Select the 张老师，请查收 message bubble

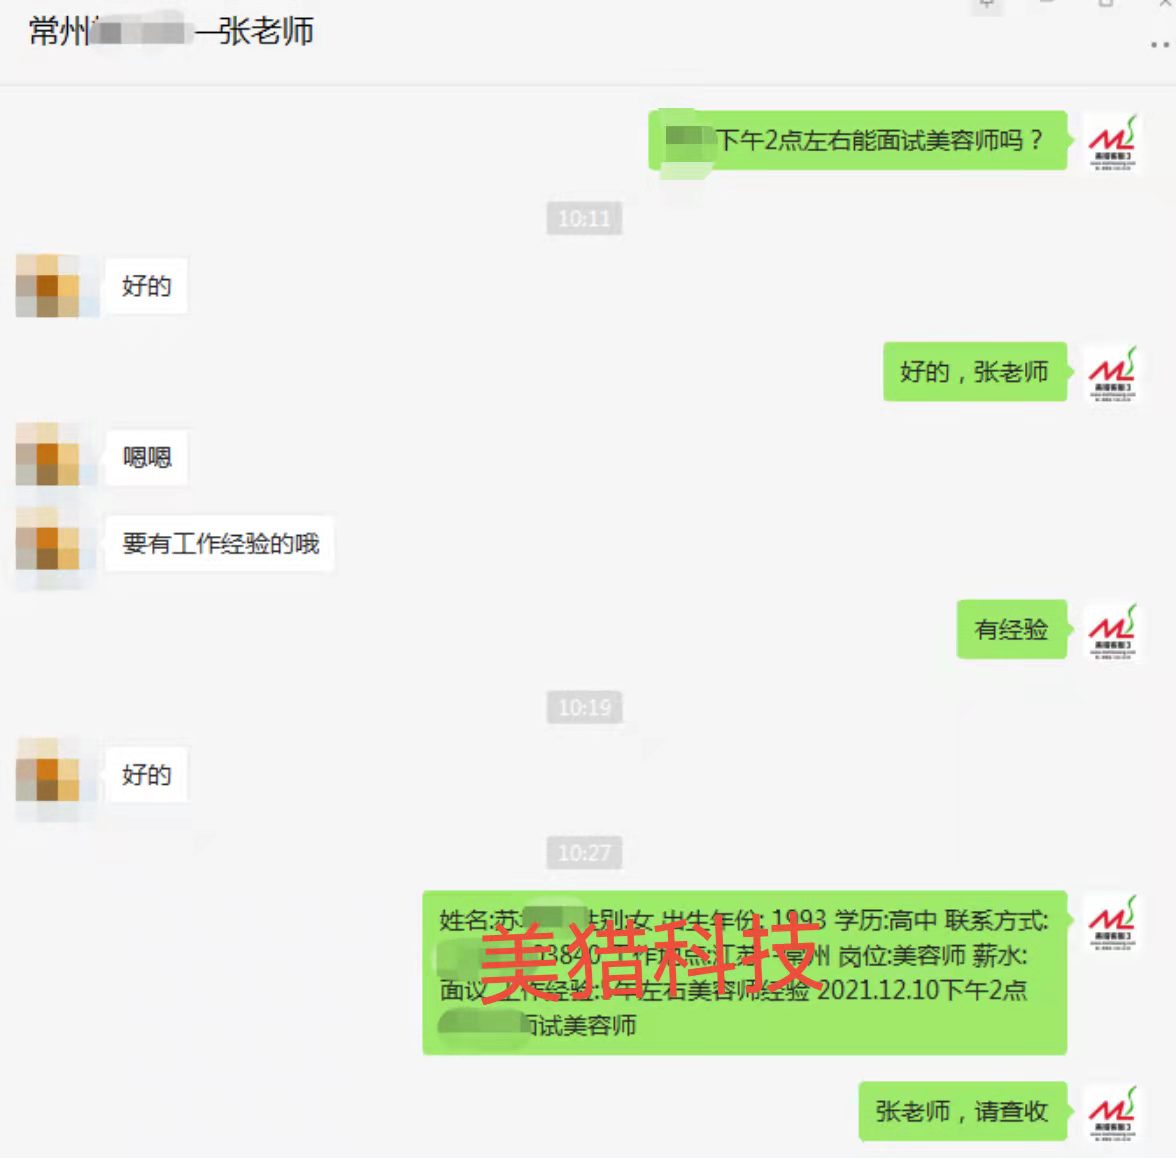pos(963,1112)
